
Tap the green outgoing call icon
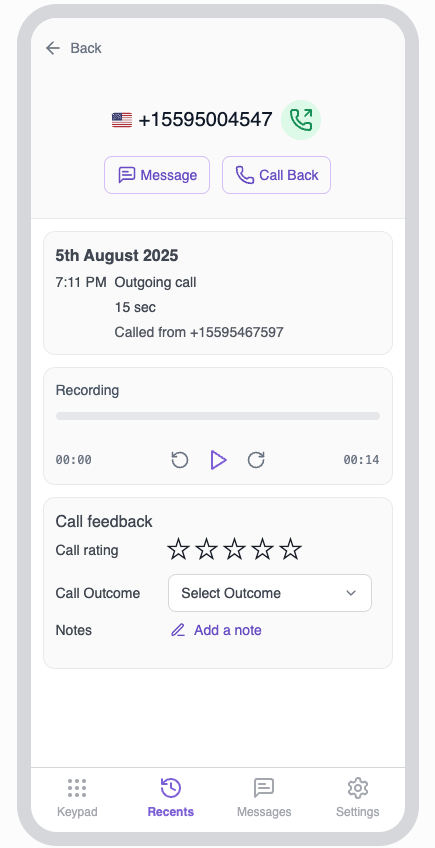click(301, 120)
